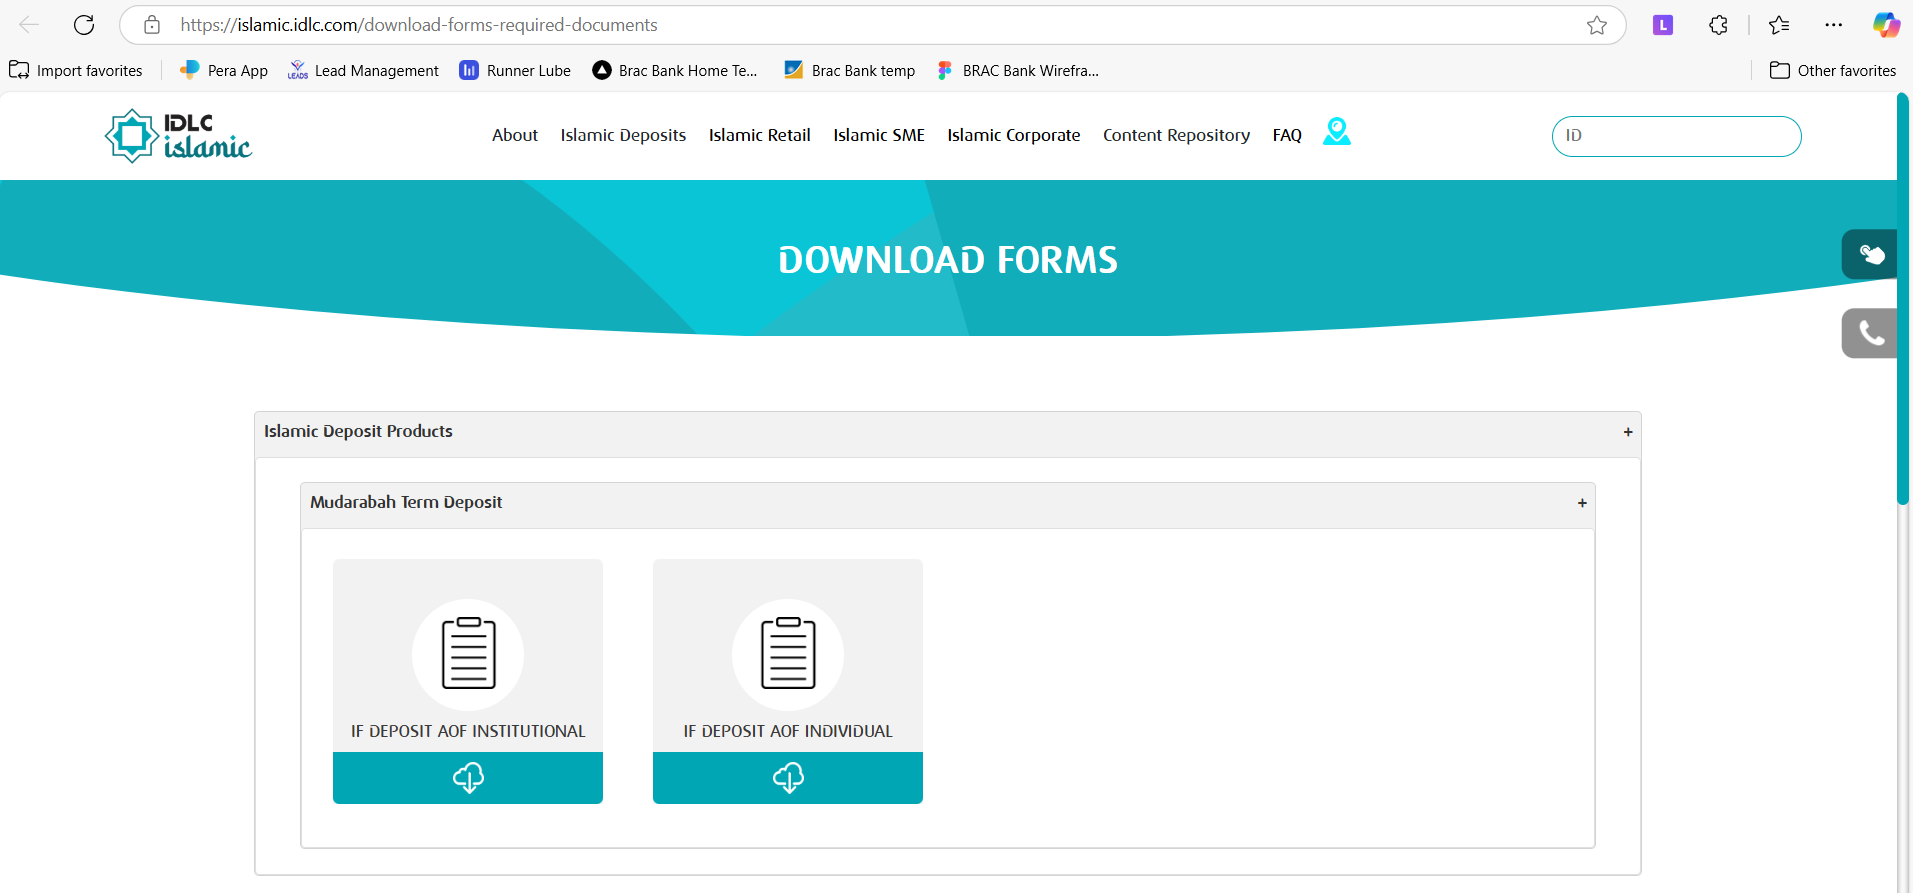Click the floating teal hand icon button
The image size is (1913, 893).
[x=1870, y=254]
